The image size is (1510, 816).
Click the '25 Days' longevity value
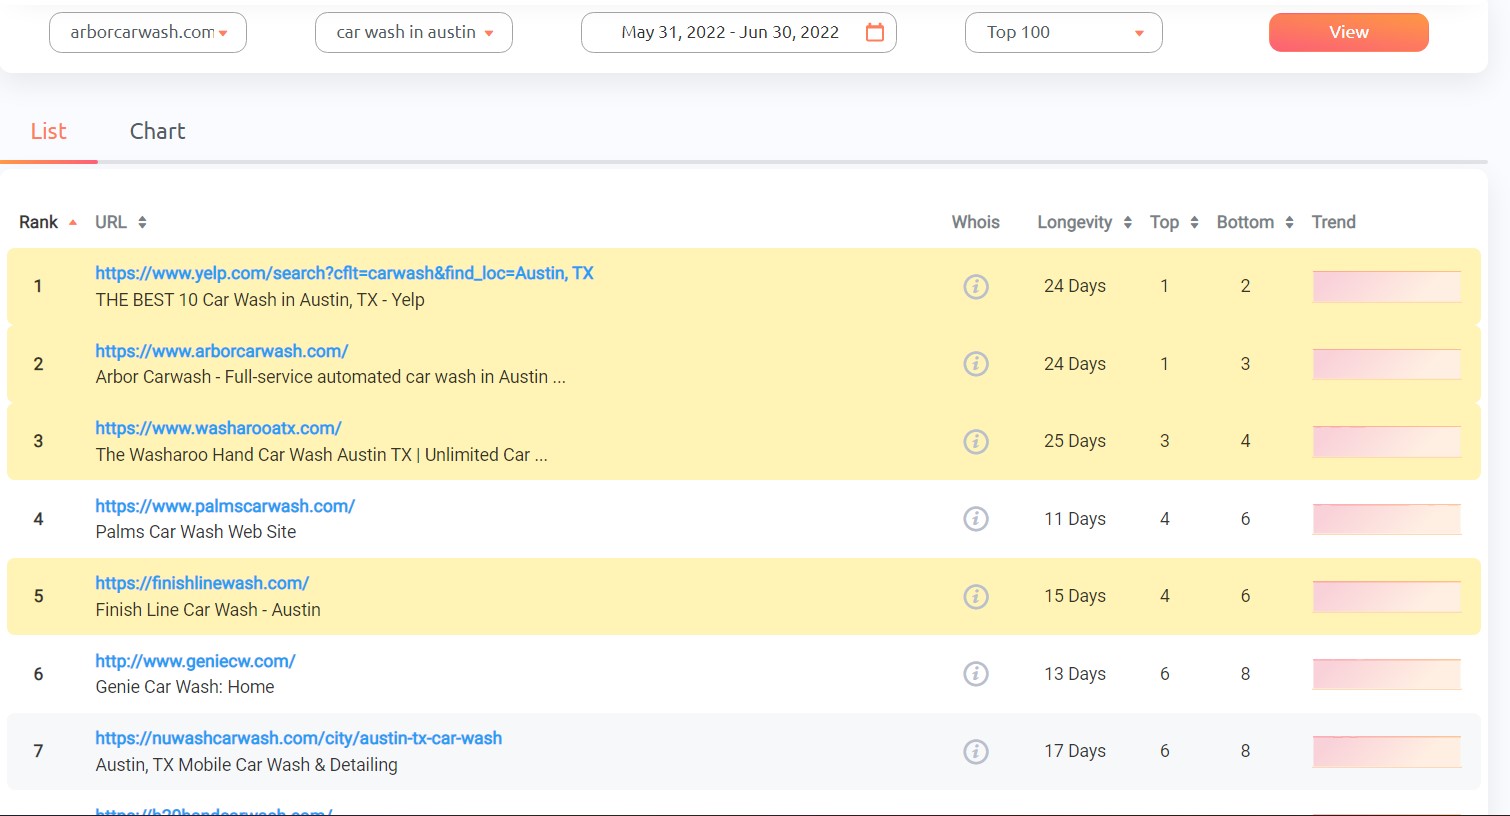[x=1075, y=441]
